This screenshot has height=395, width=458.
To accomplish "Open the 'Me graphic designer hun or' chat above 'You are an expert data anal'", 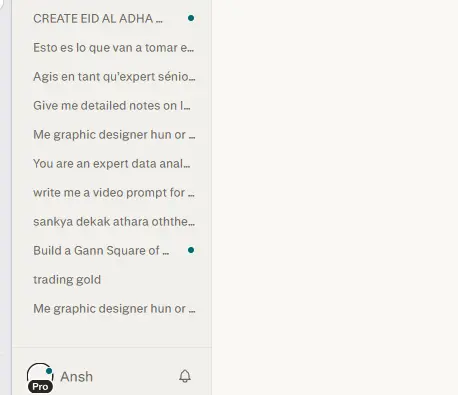I will [114, 135].
